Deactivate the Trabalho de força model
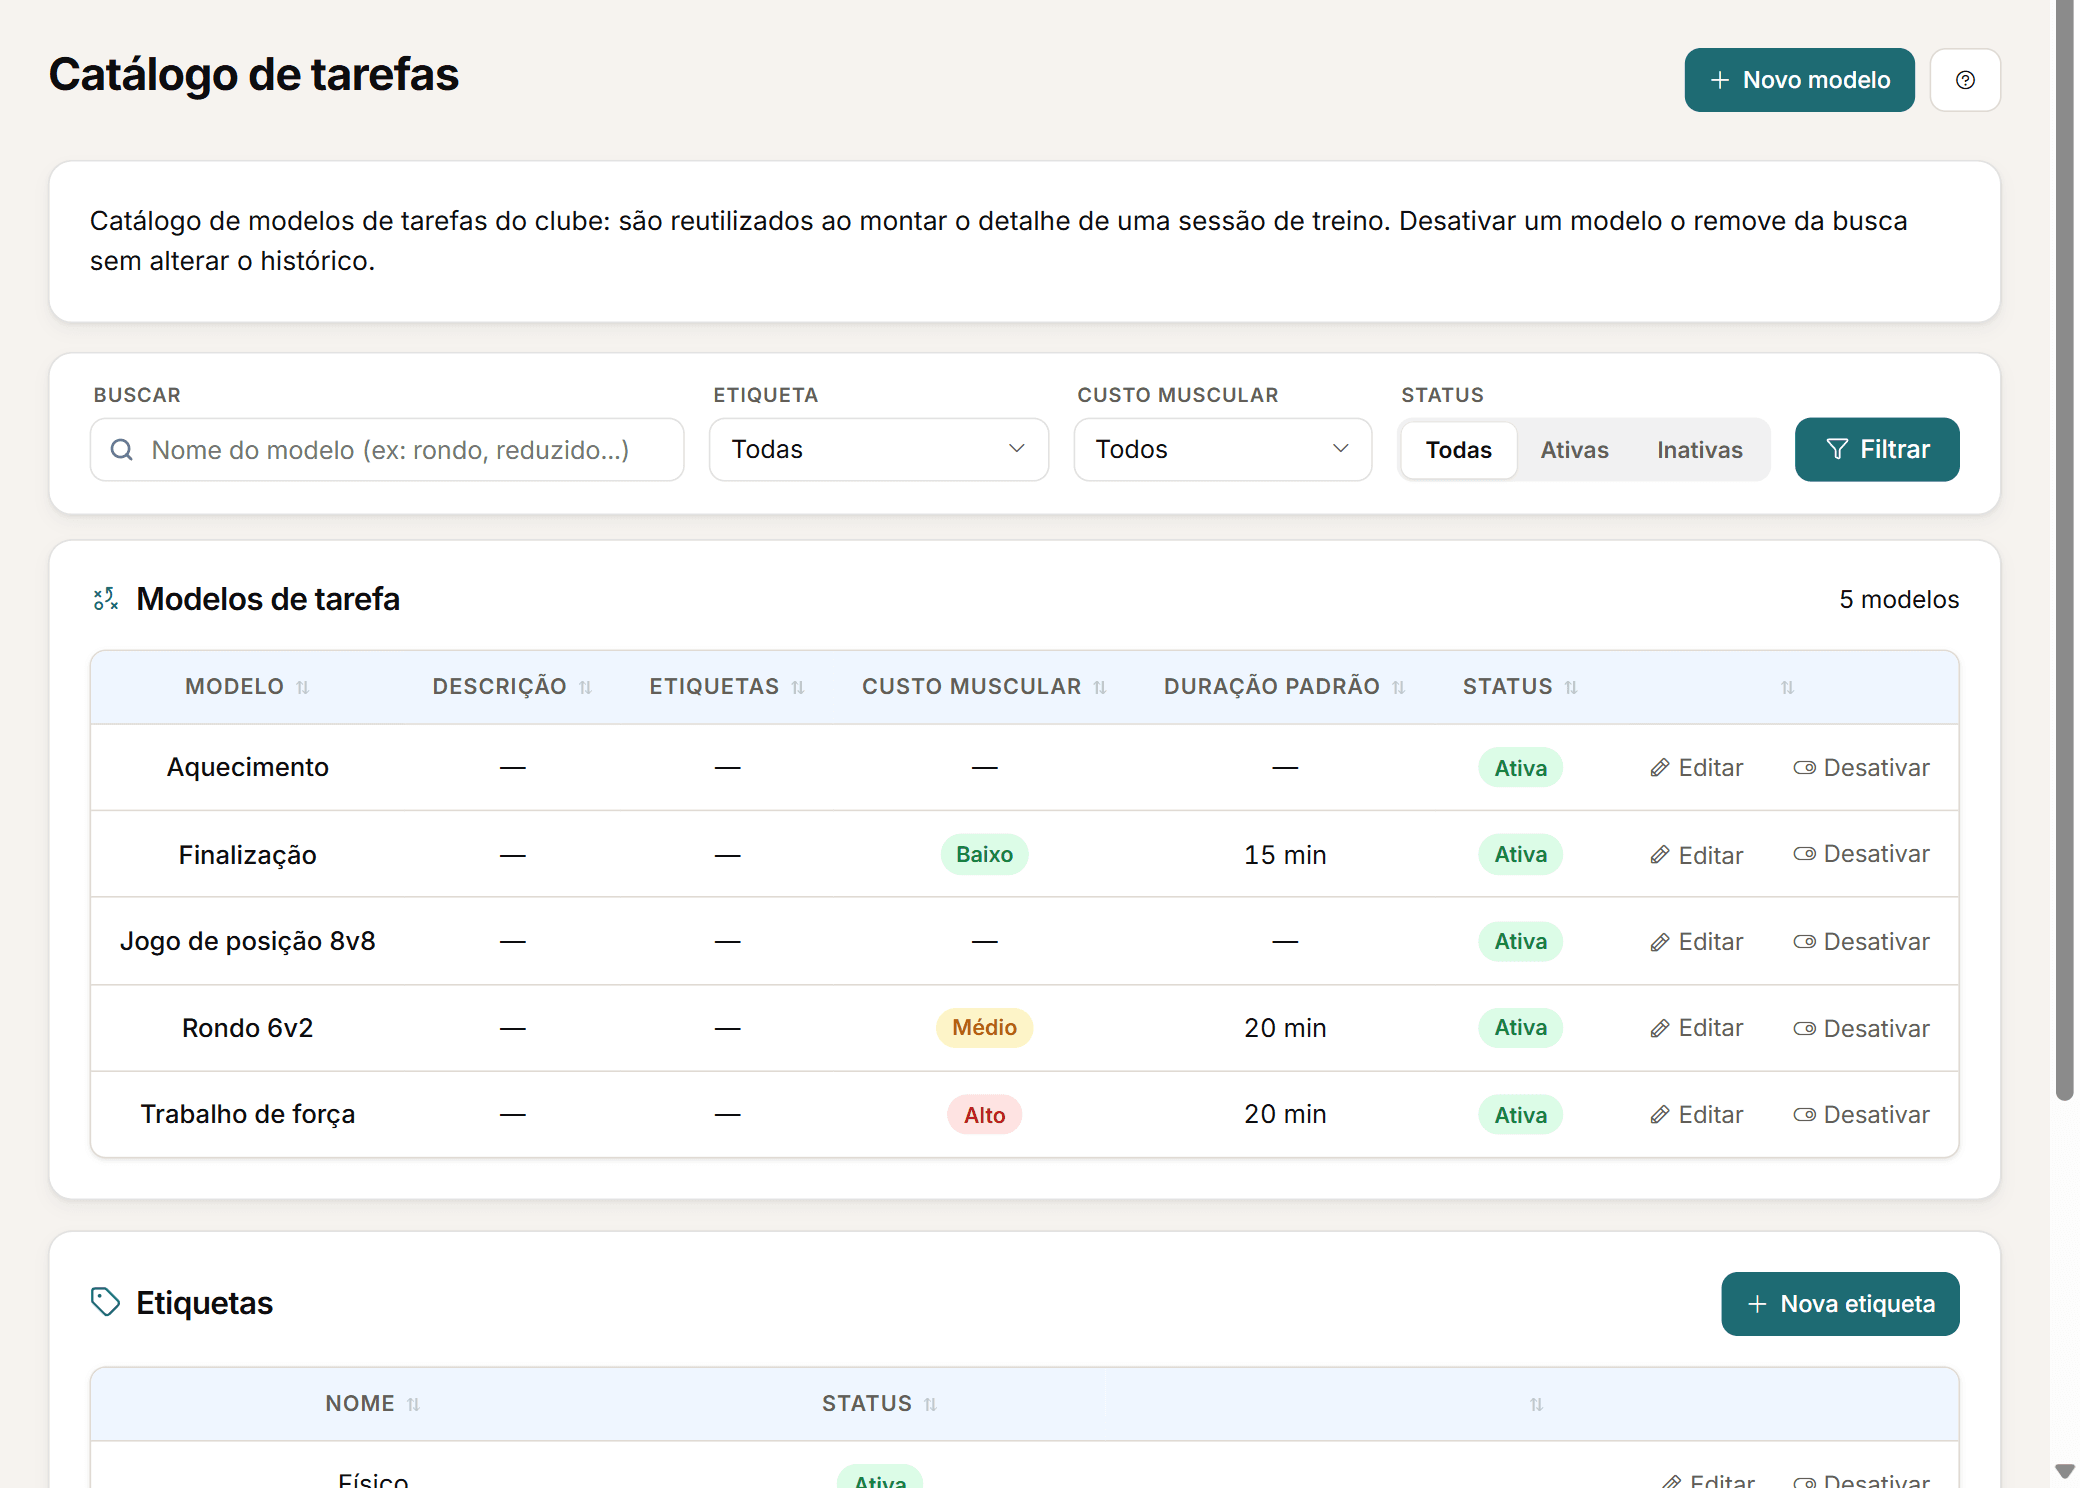Screen dimensions: 2080x1488 1861,1115
